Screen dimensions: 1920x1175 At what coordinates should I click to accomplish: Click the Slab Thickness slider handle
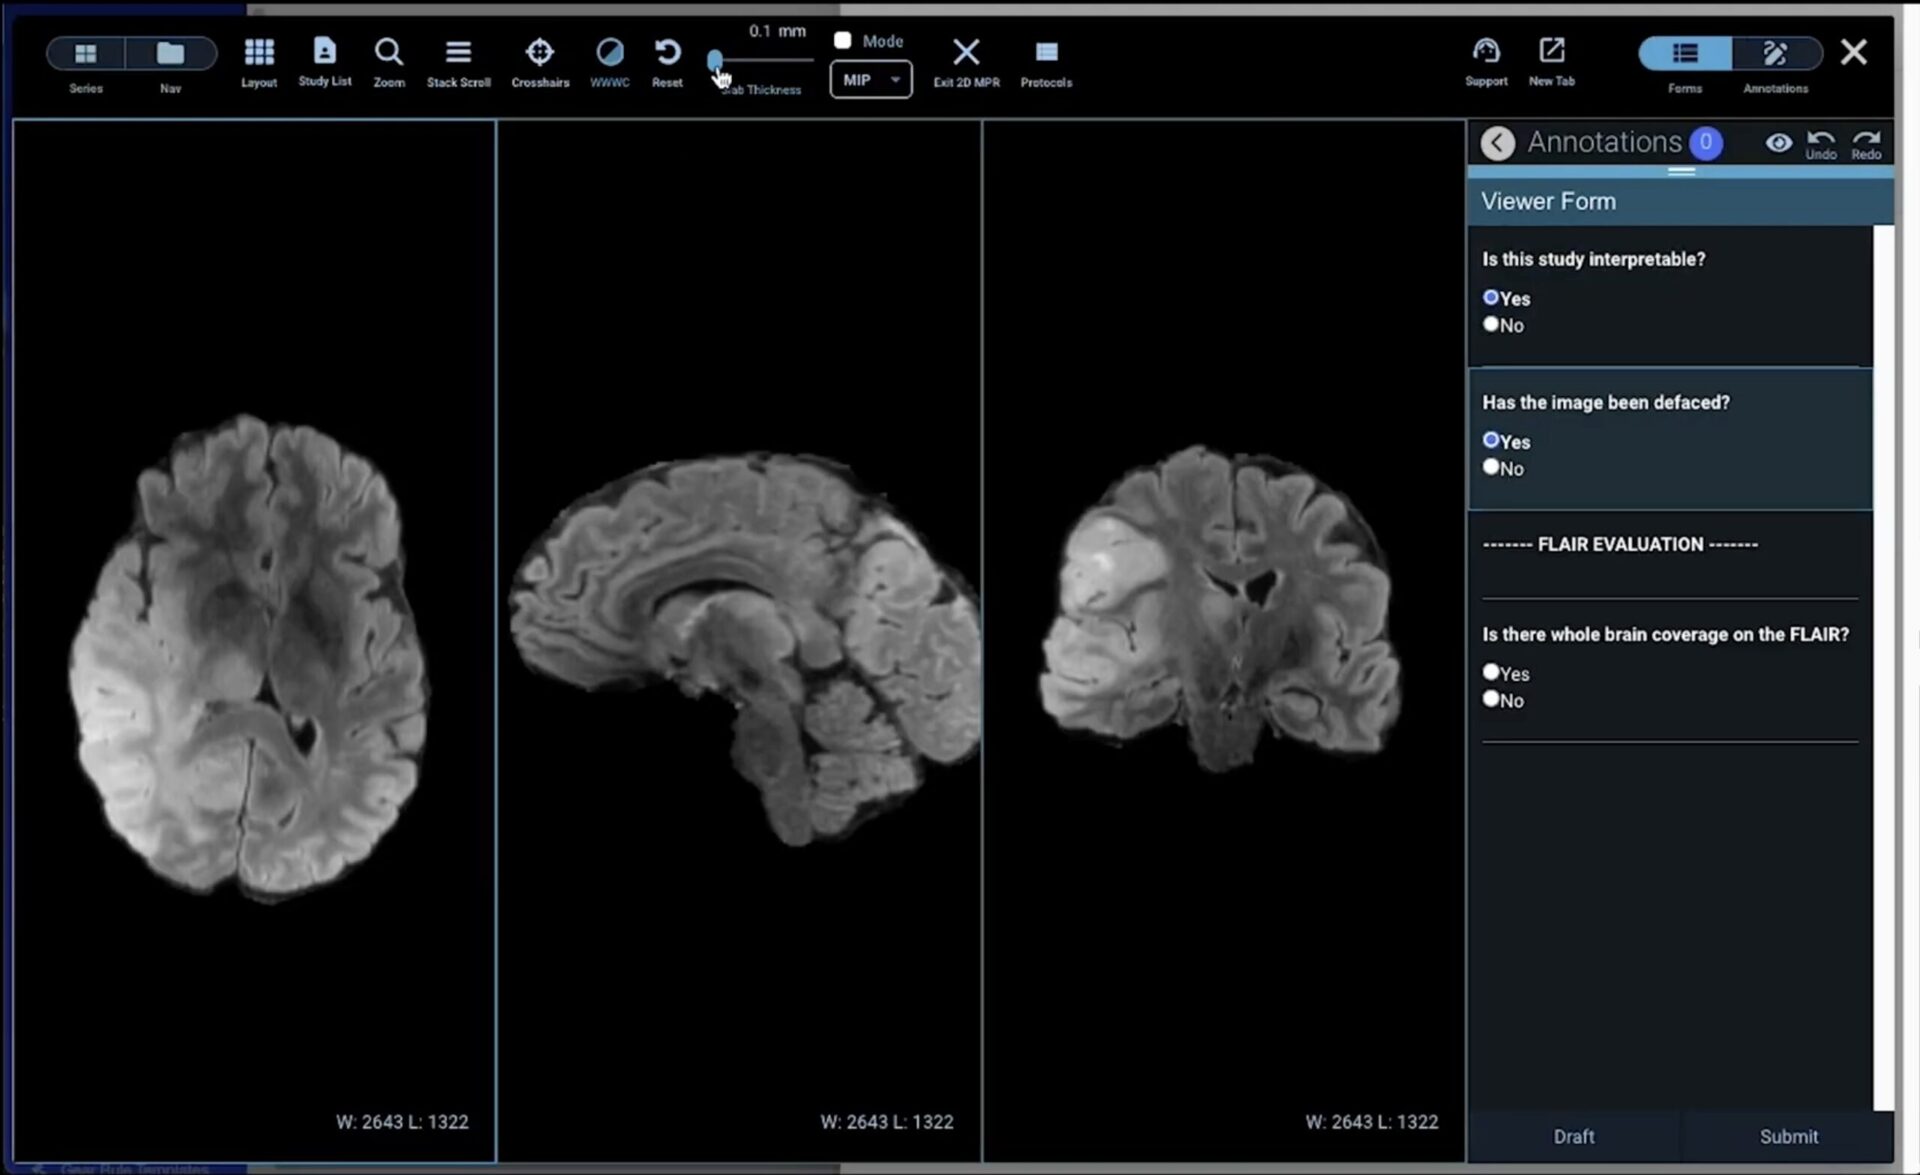pyautogui.click(x=715, y=60)
